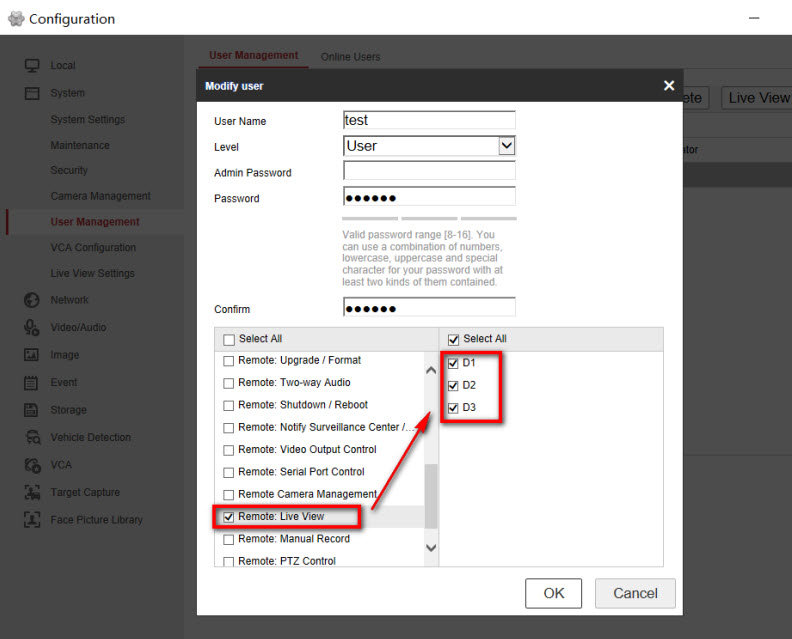Viewport: 792px width, 639px height.
Task: Close the Modify user dialog
Action: 669,86
